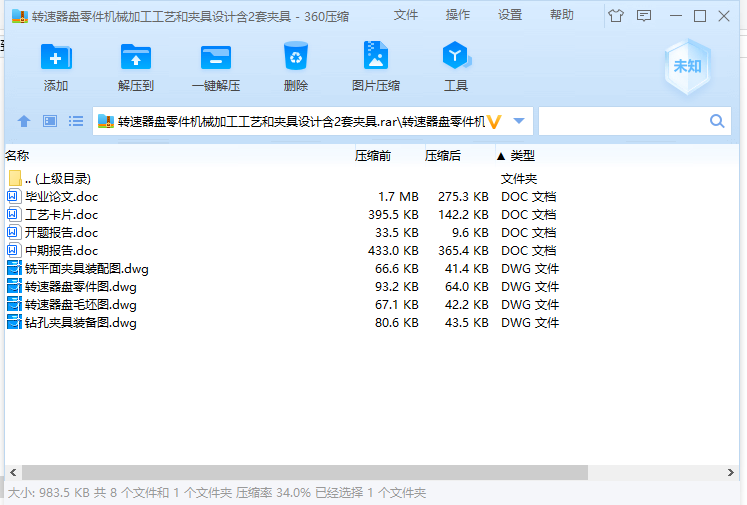The width and height of the screenshot is (747, 505).
Task: Click the status bar summary text
Action: (x=217, y=493)
